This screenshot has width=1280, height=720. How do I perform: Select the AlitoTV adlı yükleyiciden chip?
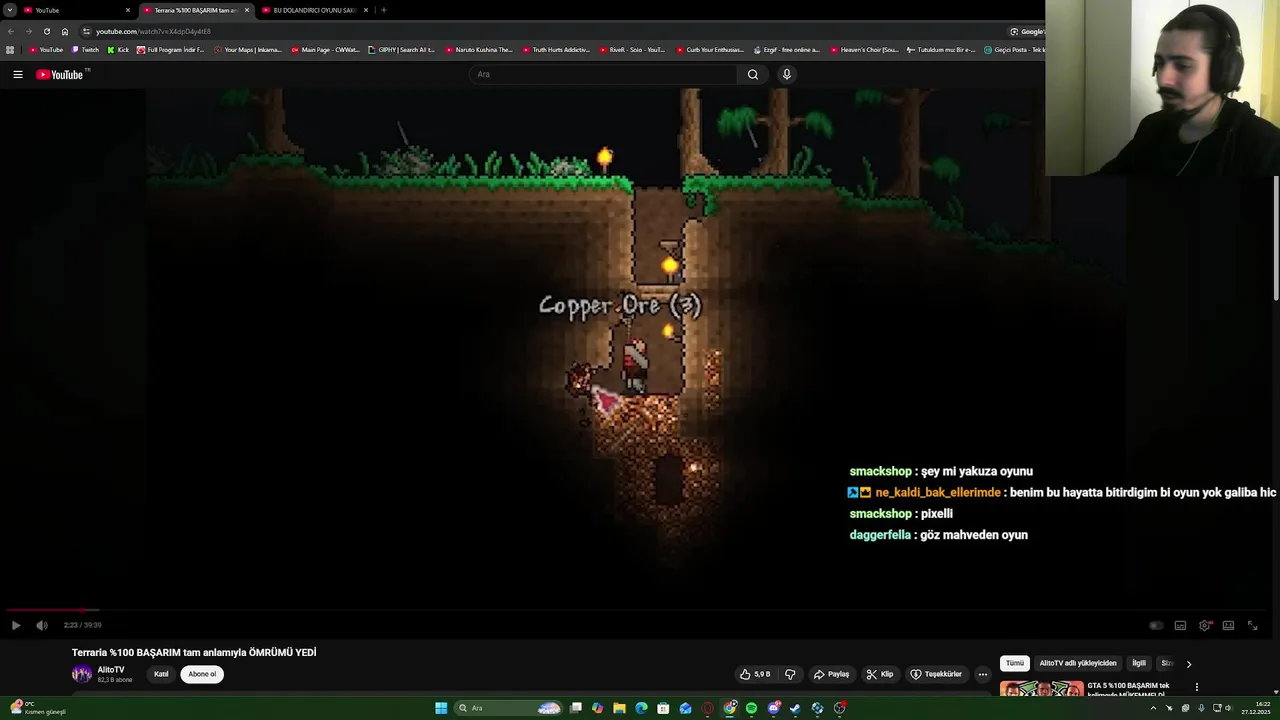1078,663
